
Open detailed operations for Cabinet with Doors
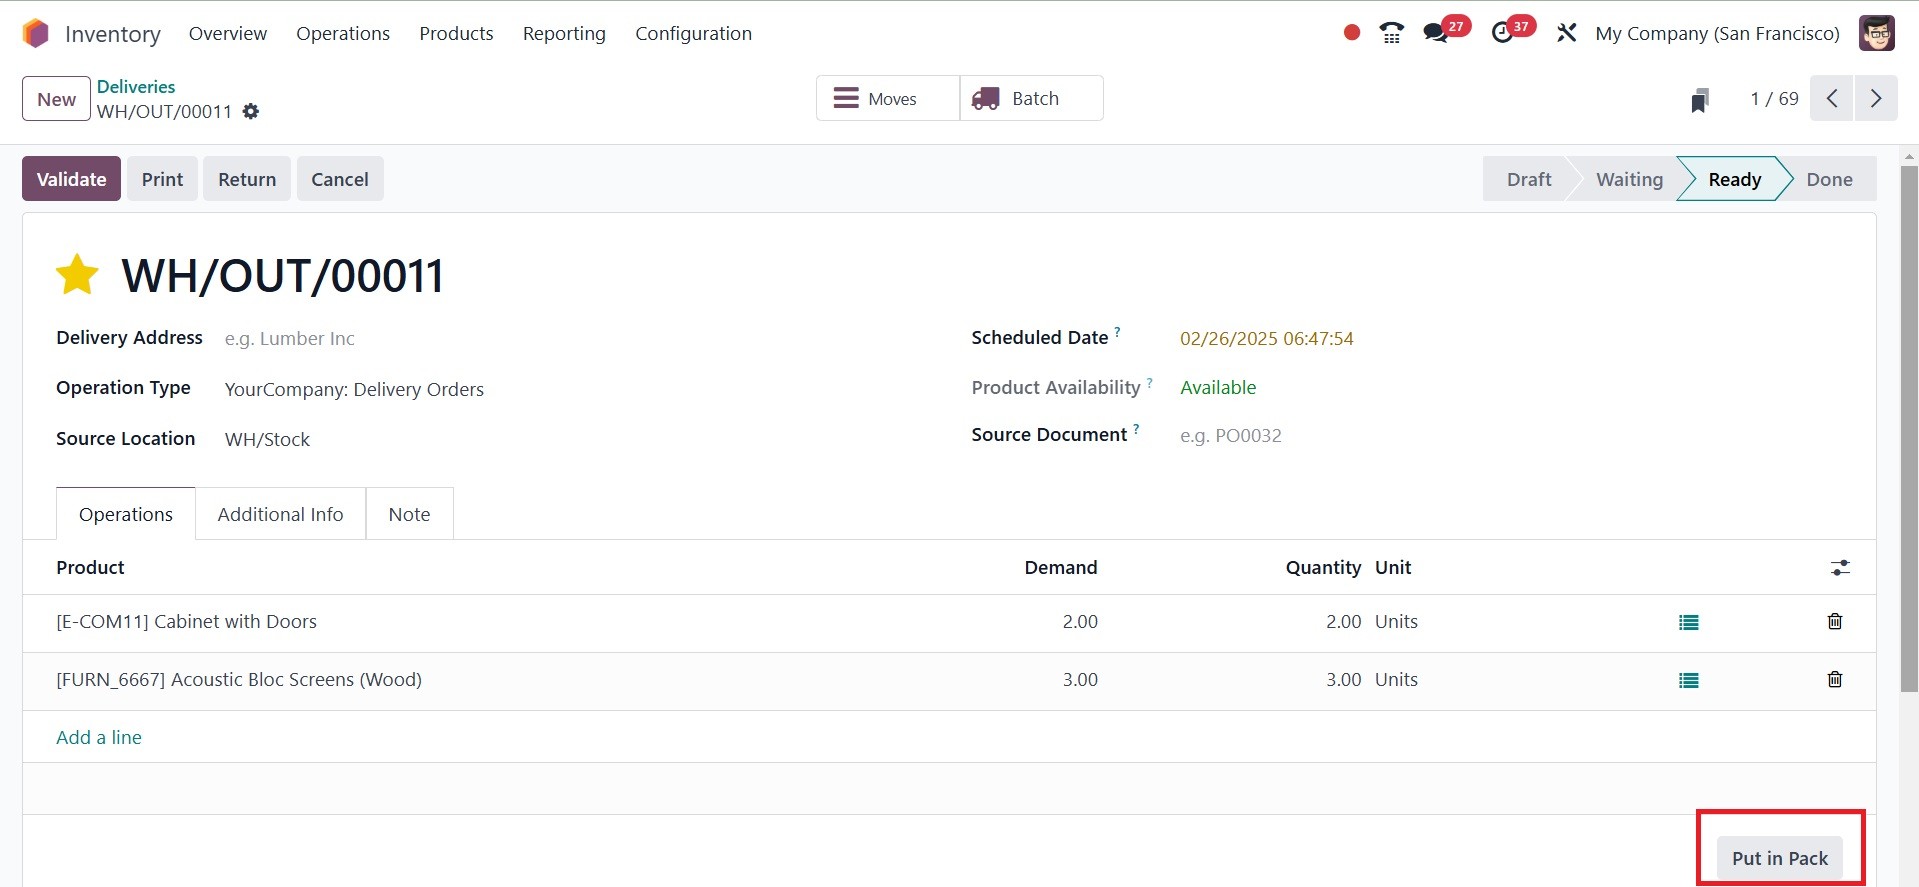pos(1688,622)
